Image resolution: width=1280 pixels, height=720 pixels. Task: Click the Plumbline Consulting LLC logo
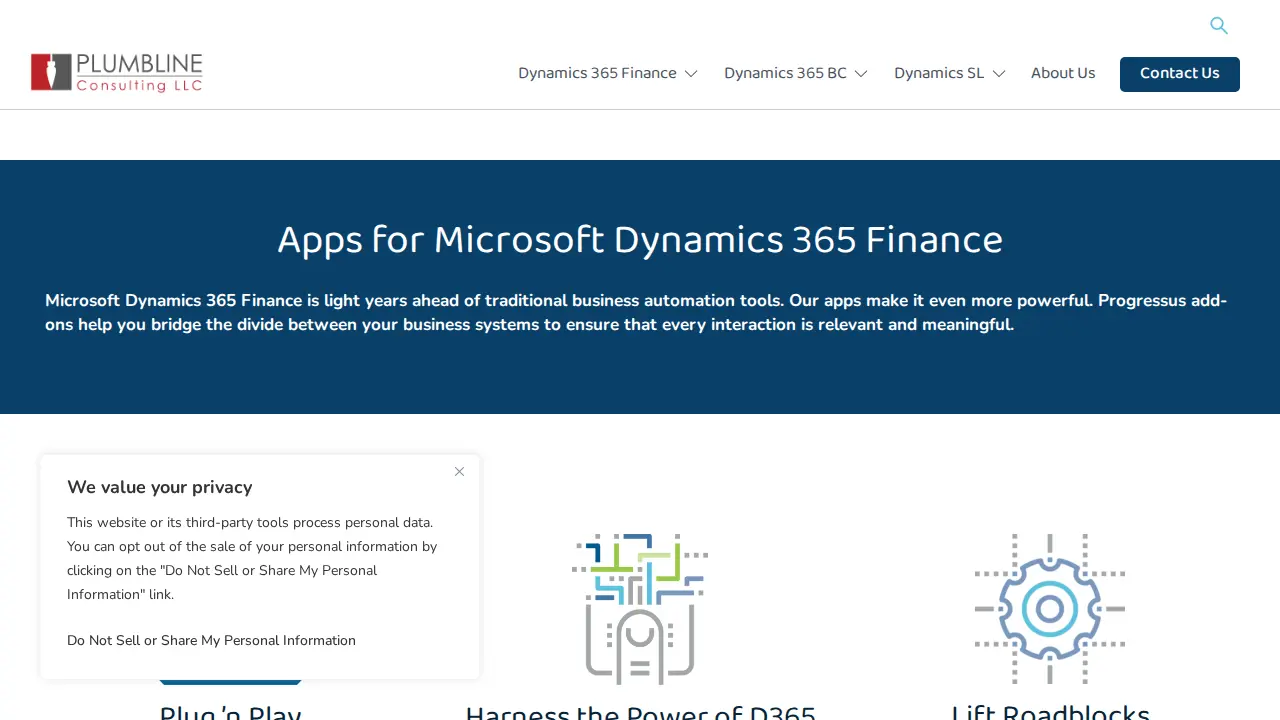(x=117, y=73)
